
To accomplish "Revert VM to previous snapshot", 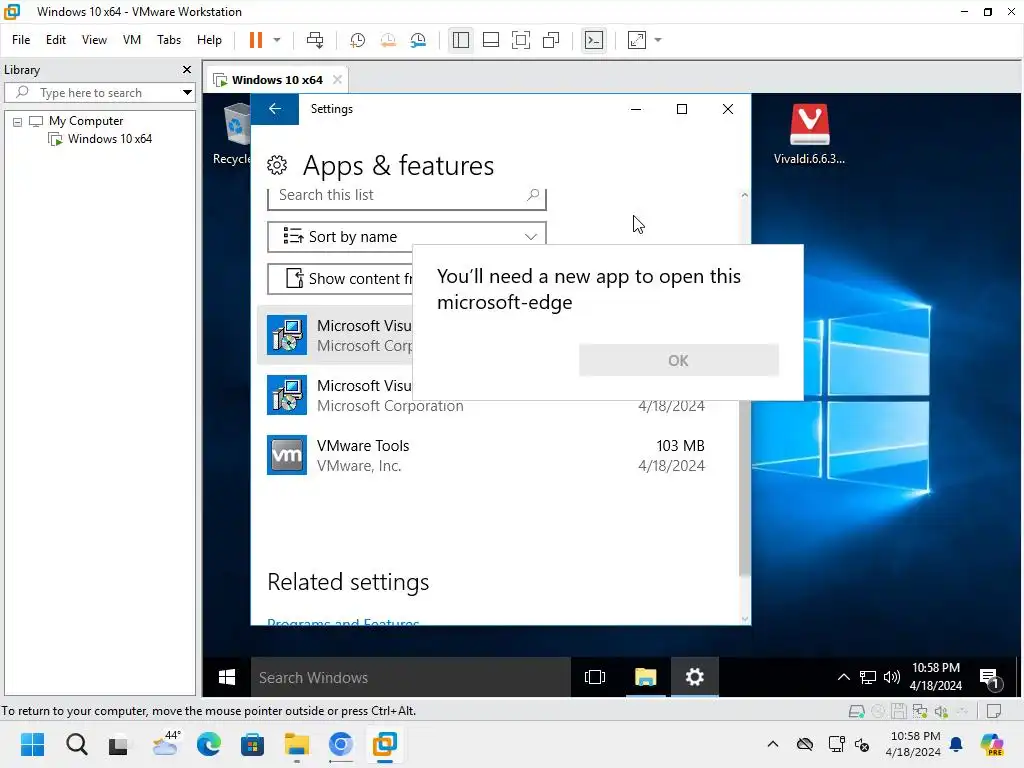I will (x=388, y=40).
